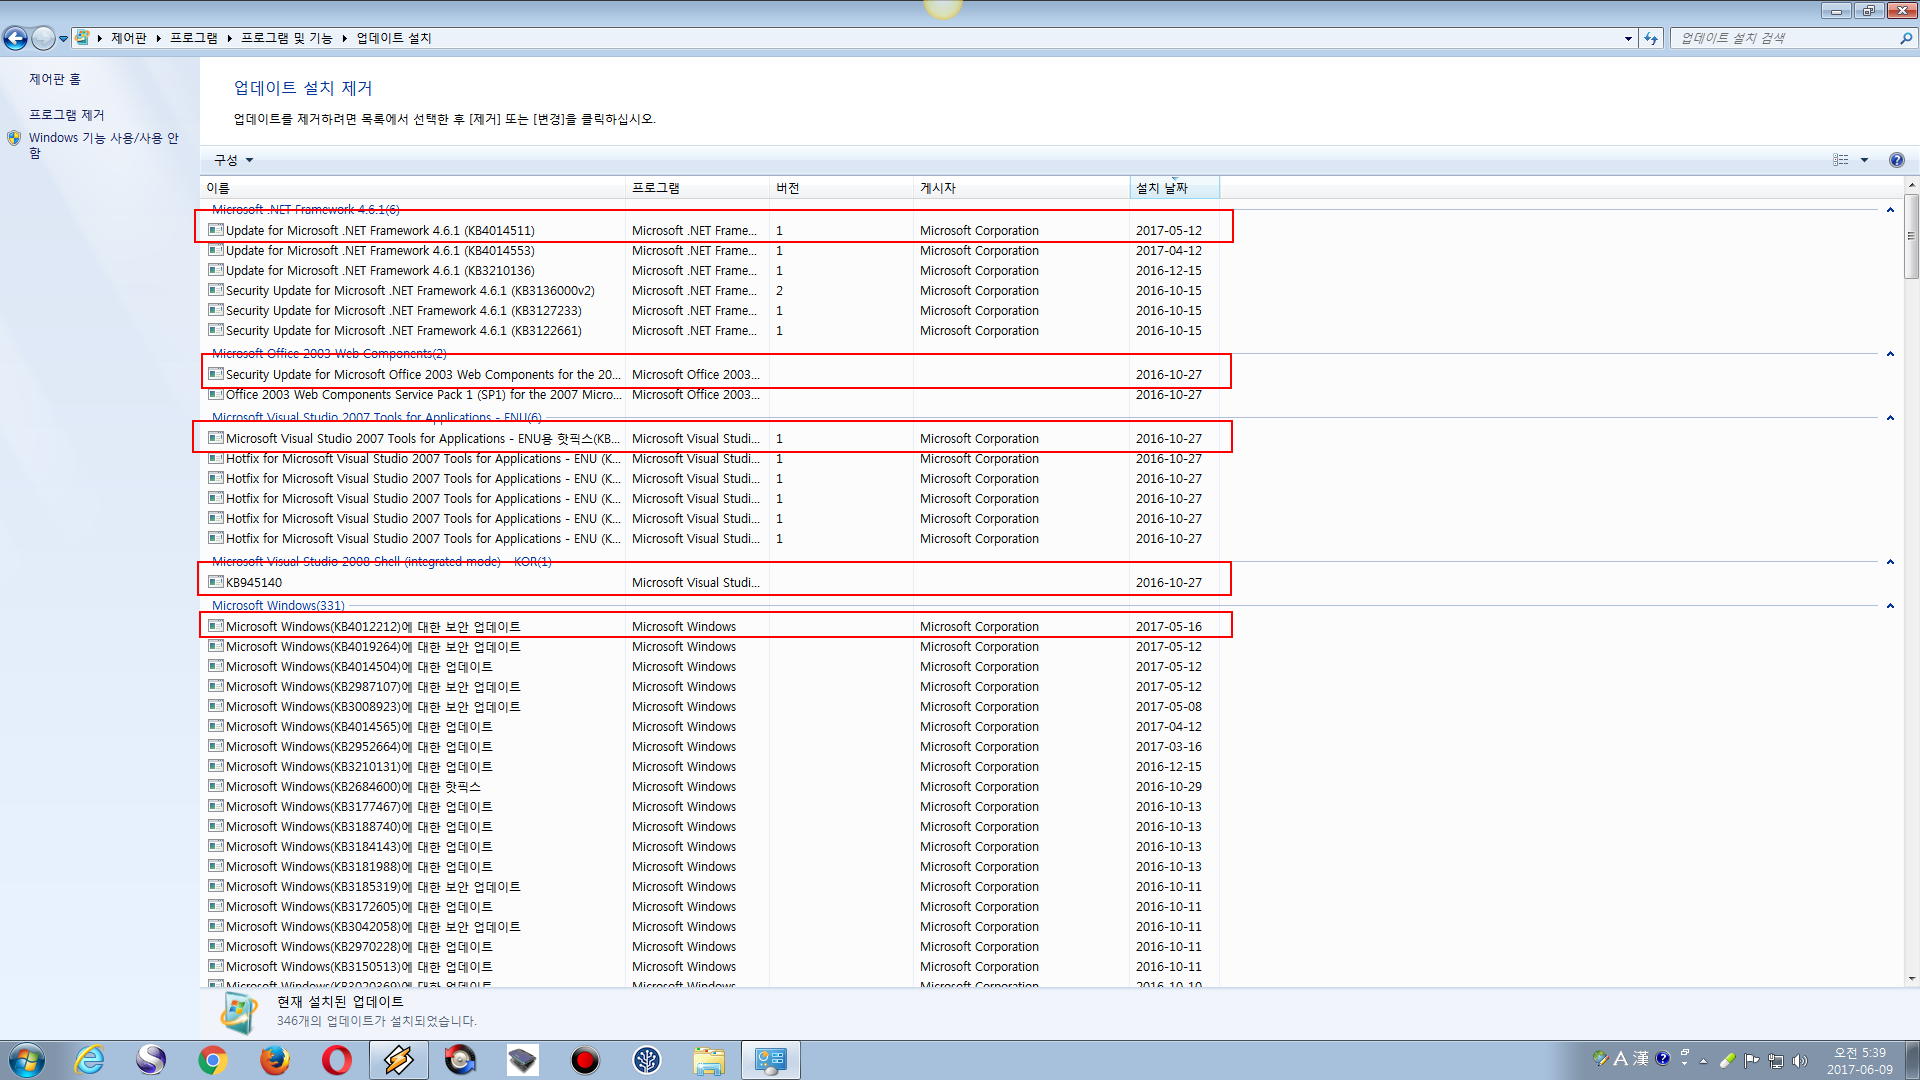This screenshot has width=1920, height=1080.
Task: Toggle IME input mode 'A' icon
Action: click(x=1621, y=1058)
